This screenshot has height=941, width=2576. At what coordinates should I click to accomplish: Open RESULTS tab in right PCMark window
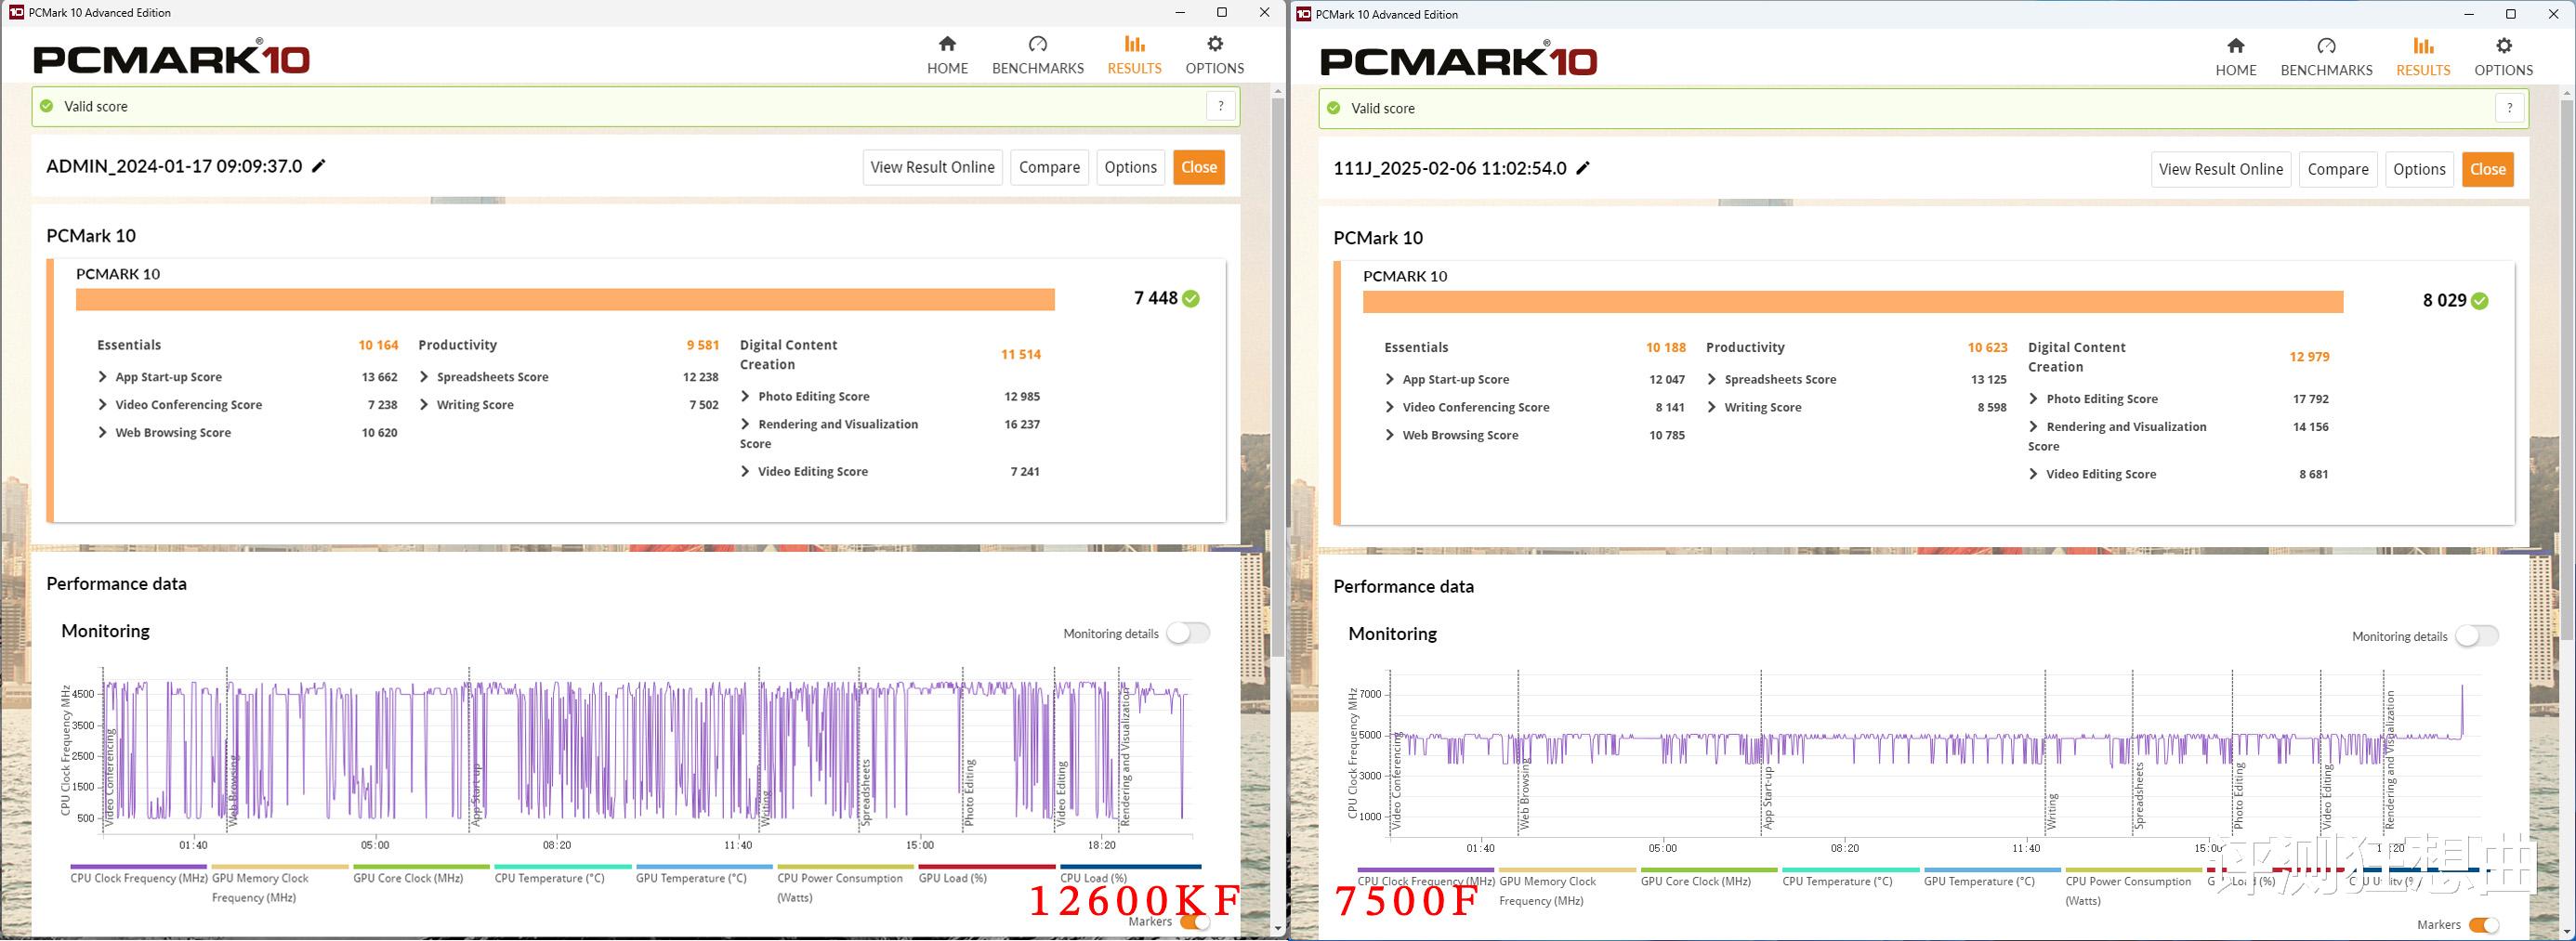pos(2423,57)
